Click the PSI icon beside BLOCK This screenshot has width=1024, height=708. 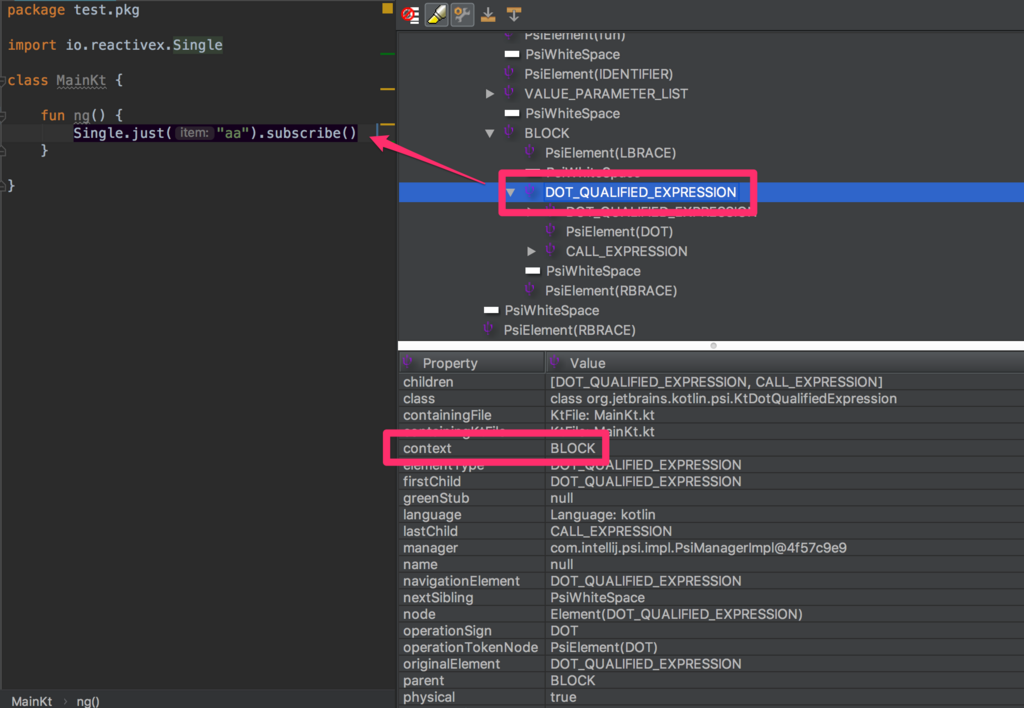pos(510,132)
